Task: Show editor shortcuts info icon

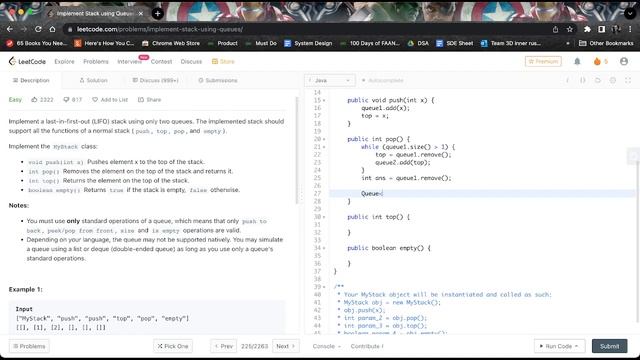Action: coord(567,80)
